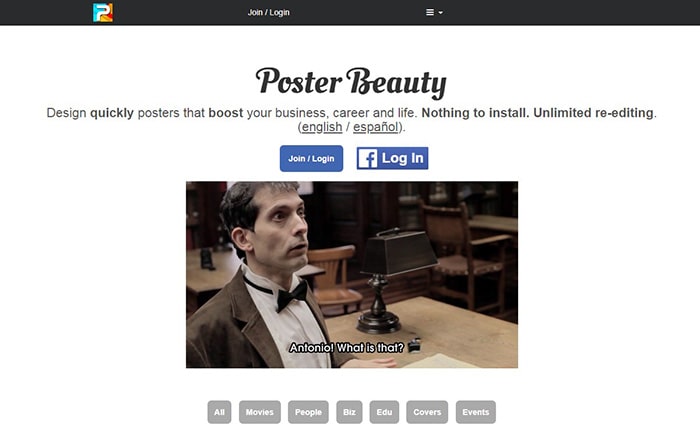This screenshot has height=443, width=700.
Task: Open the hamburger menu icon
Action: pyautogui.click(x=429, y=13)
